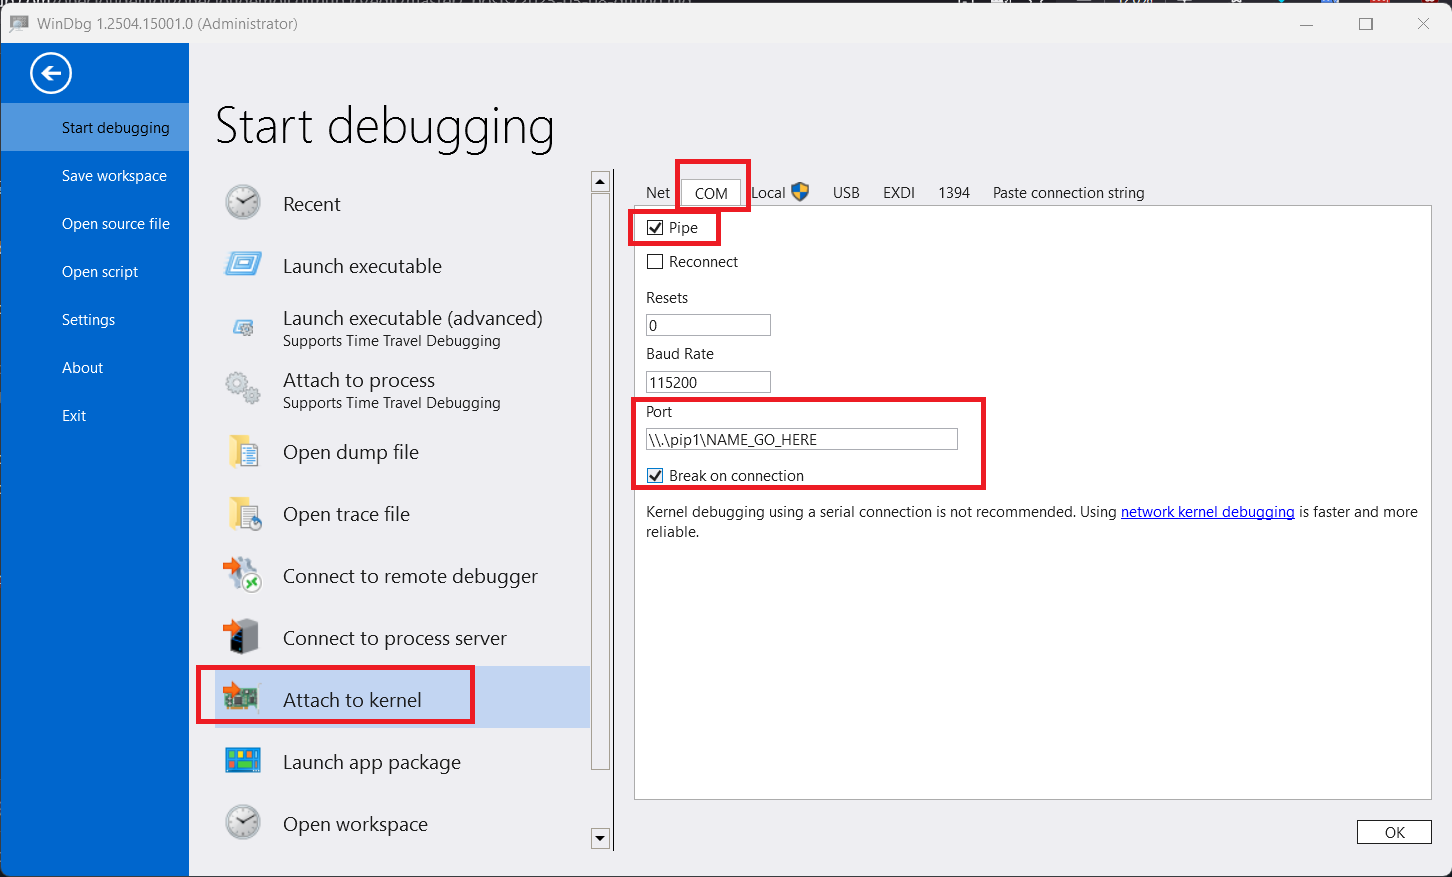The height and width of the screenshot is (877, 1452).
Task: Click the OK button
Action: (x=1394, y=832)
